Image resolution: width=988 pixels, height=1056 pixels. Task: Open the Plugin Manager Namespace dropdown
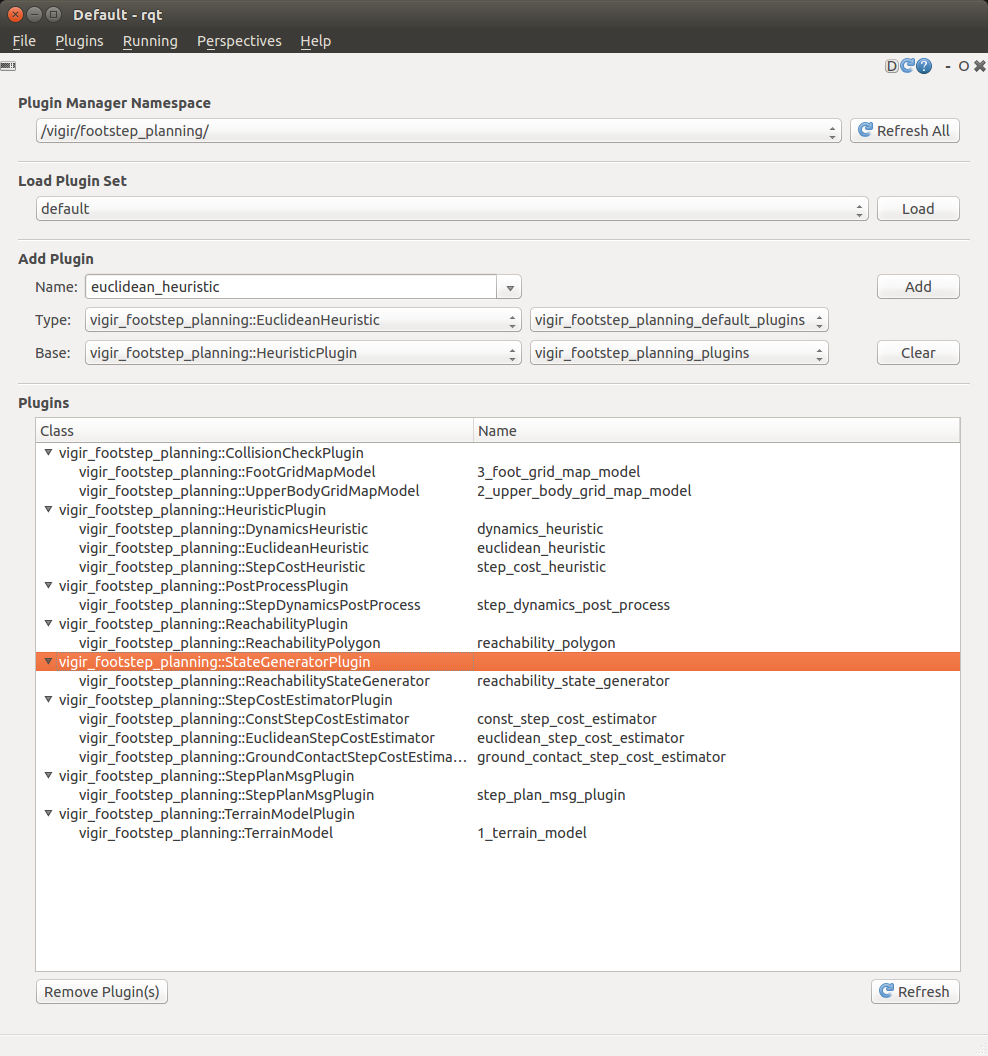click(833, 131)
